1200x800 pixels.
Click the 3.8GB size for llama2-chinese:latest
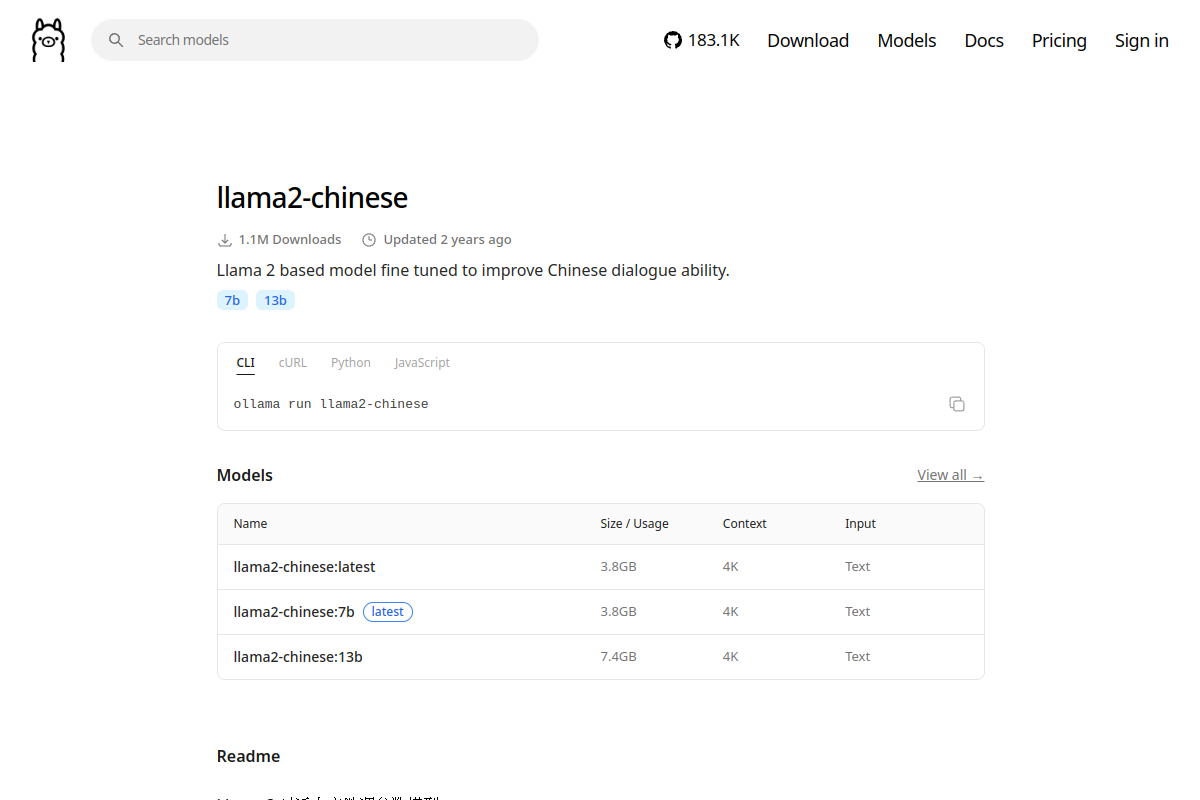[619, 567]
